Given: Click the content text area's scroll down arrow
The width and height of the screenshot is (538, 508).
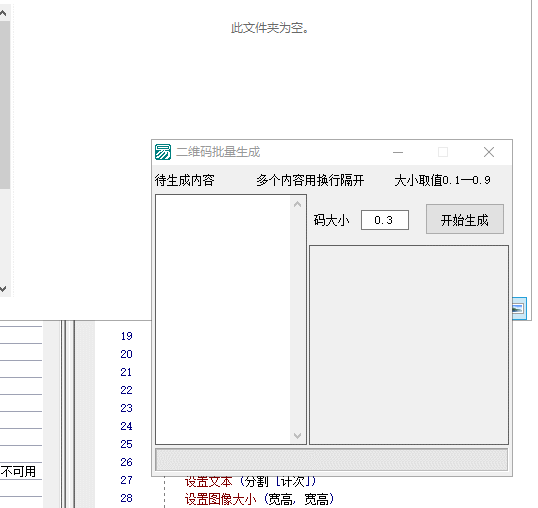Looking at the screenshot, I should [x=297, y=435].
